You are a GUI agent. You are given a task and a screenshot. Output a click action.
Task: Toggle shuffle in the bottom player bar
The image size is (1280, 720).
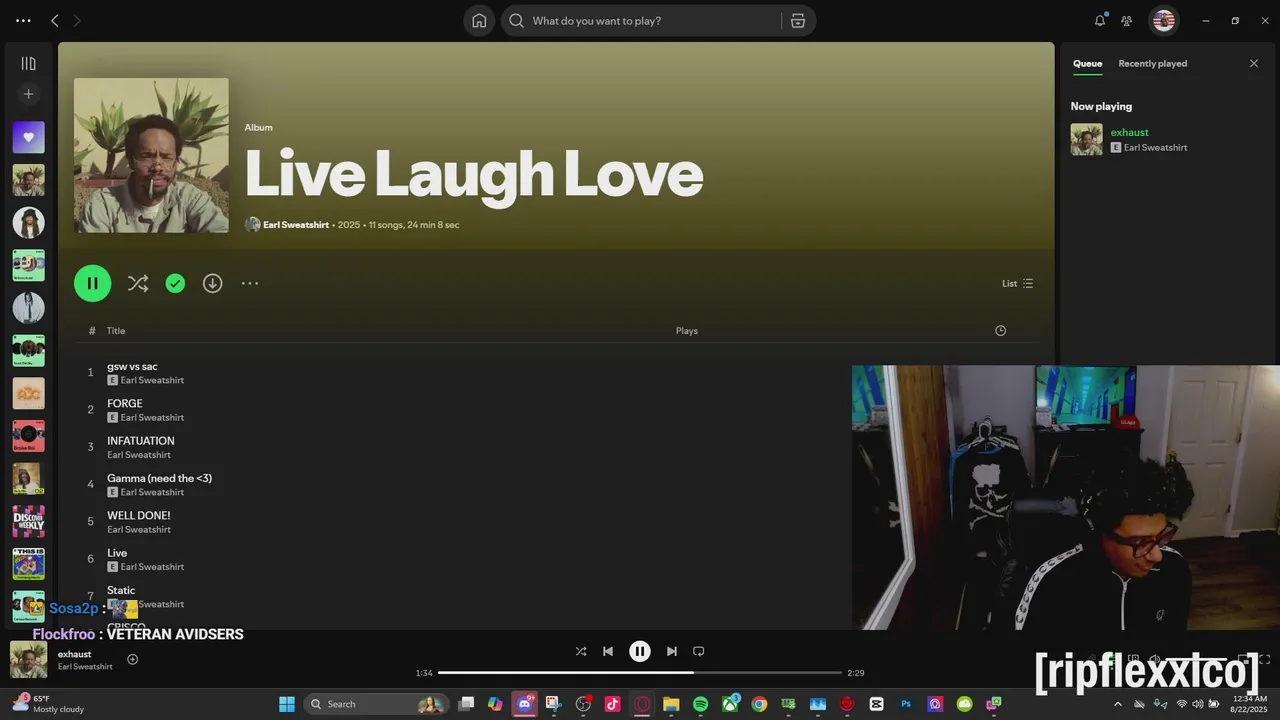pyautogui.click(x=581, y=651)
